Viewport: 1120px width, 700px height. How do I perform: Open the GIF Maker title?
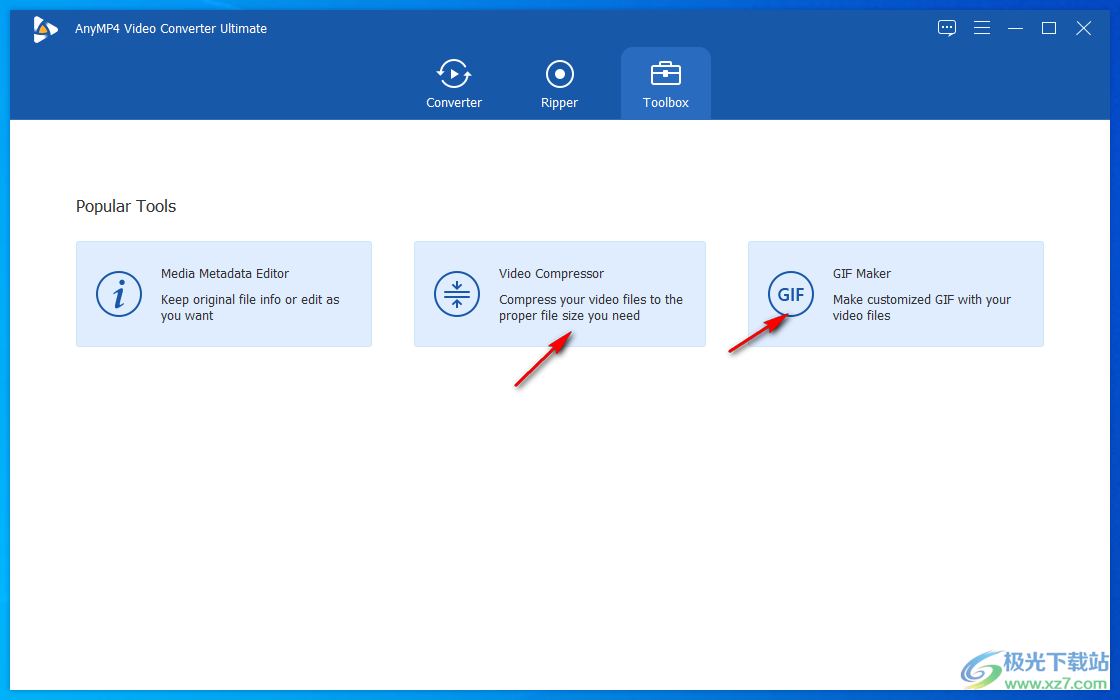point(861,274)
